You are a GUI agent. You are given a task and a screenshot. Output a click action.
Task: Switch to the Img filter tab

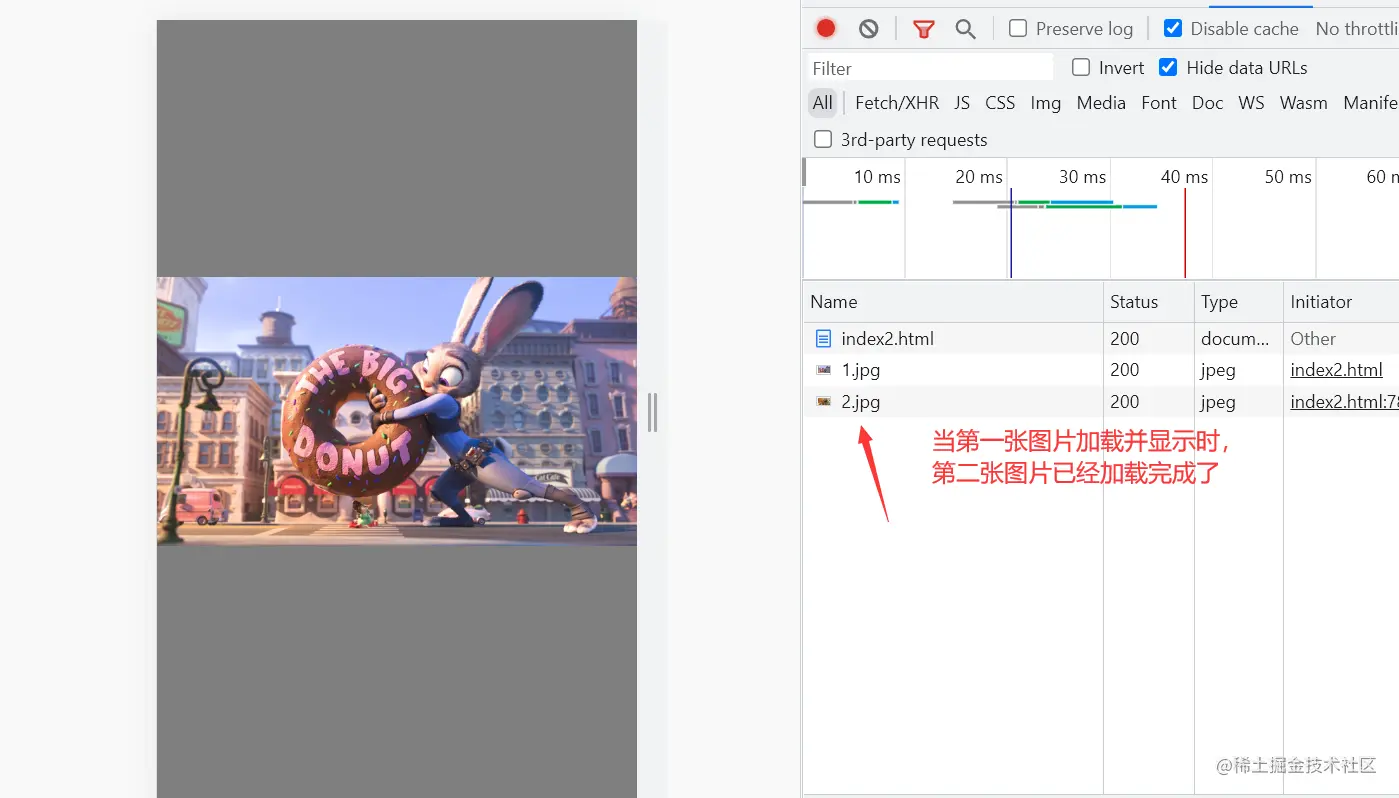[x=1045, y=102]
